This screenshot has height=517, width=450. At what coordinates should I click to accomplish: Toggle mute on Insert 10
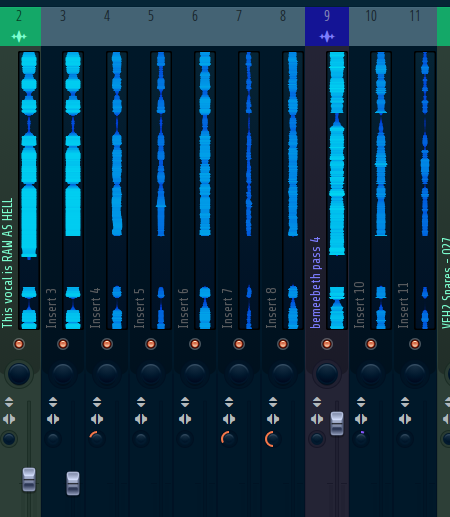(x=371, y=344)
